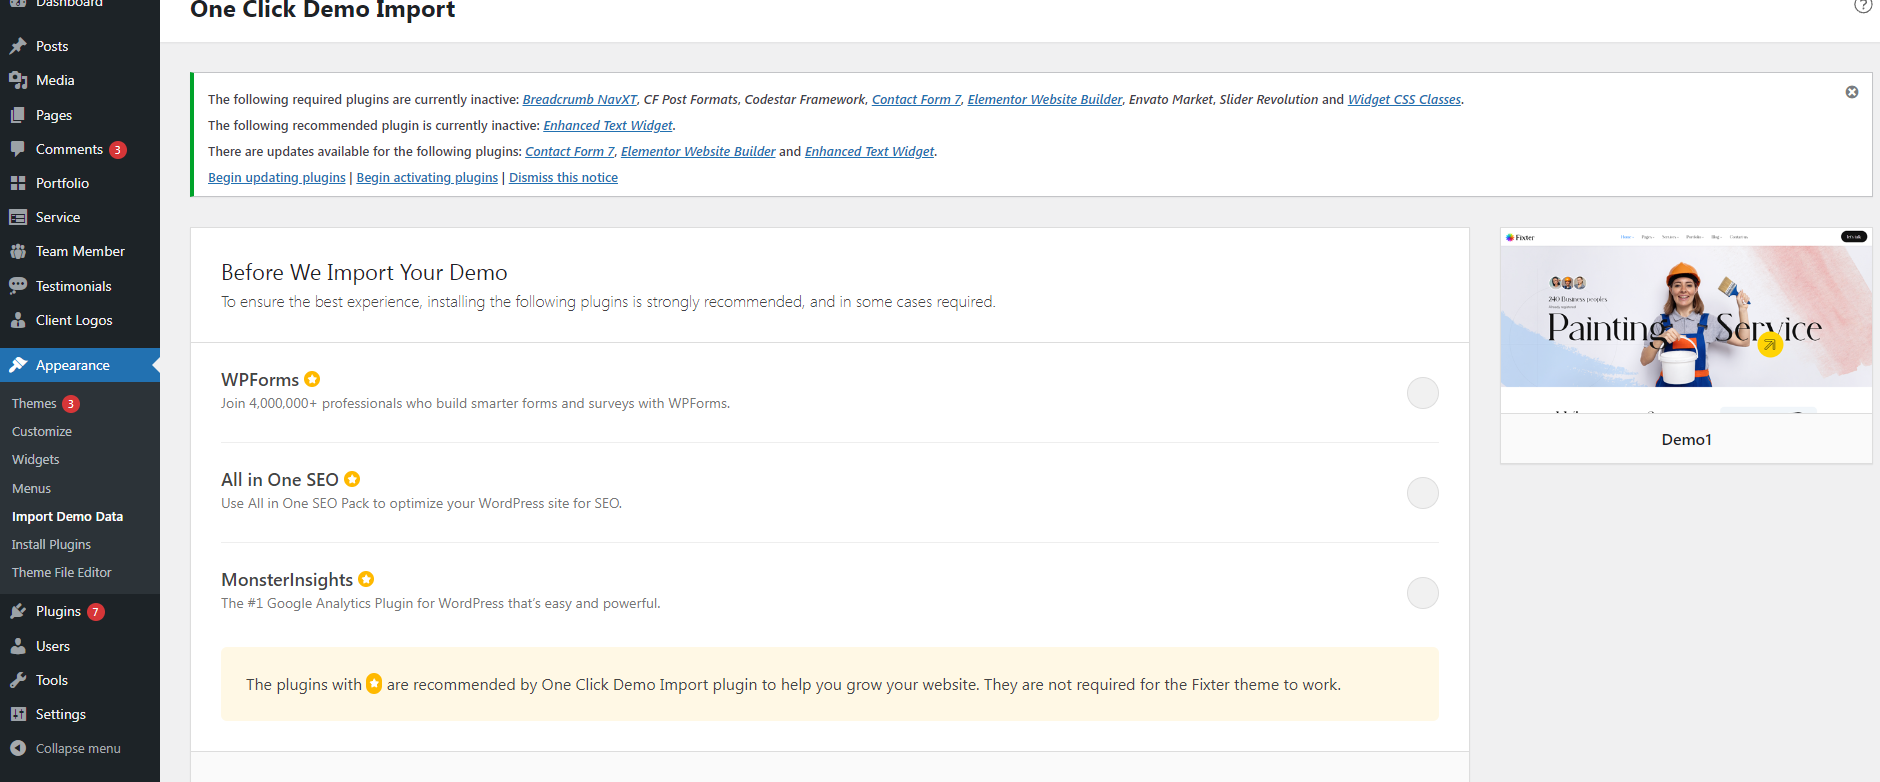Click the WPForms plugin title
Image resolution: width=1880 pixels, height=782 pixels.
(x=260, y=380)
